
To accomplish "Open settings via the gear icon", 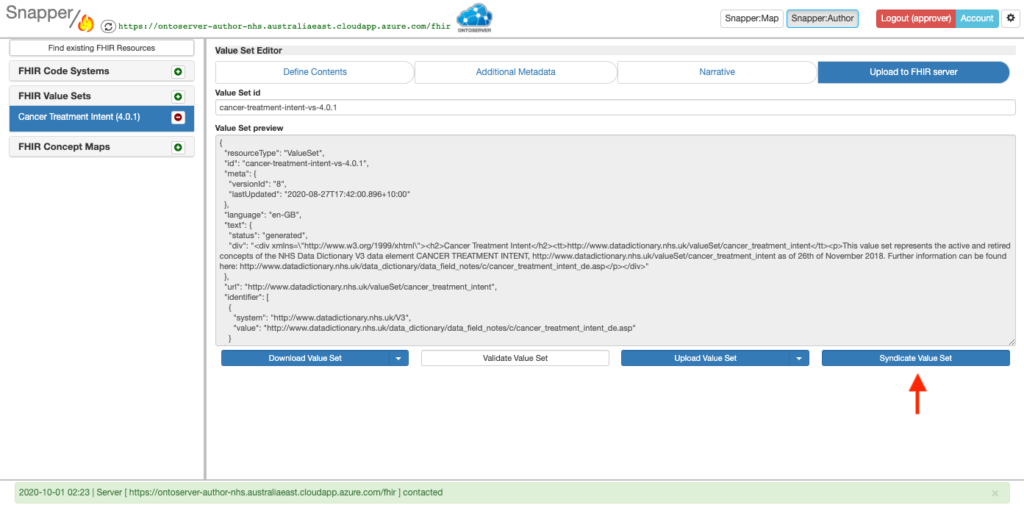I will tap(1009, 18).
